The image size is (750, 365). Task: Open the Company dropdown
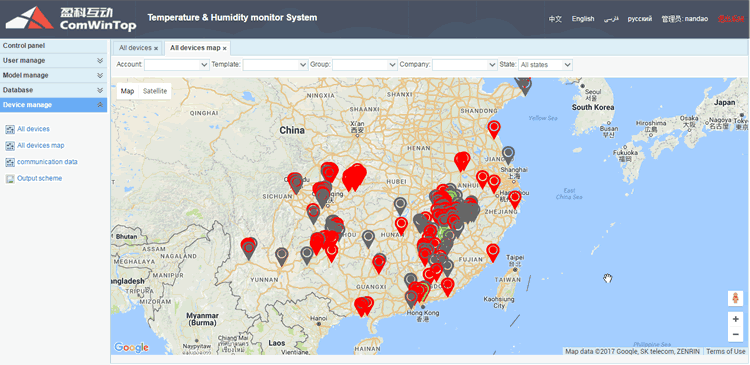[x=465, y=65]
